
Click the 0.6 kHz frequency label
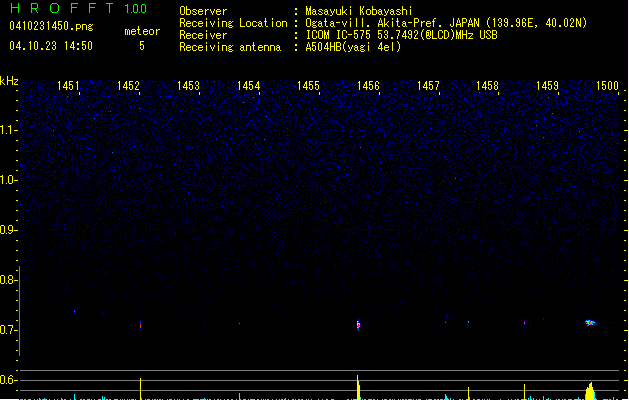(x=7, y=380)
